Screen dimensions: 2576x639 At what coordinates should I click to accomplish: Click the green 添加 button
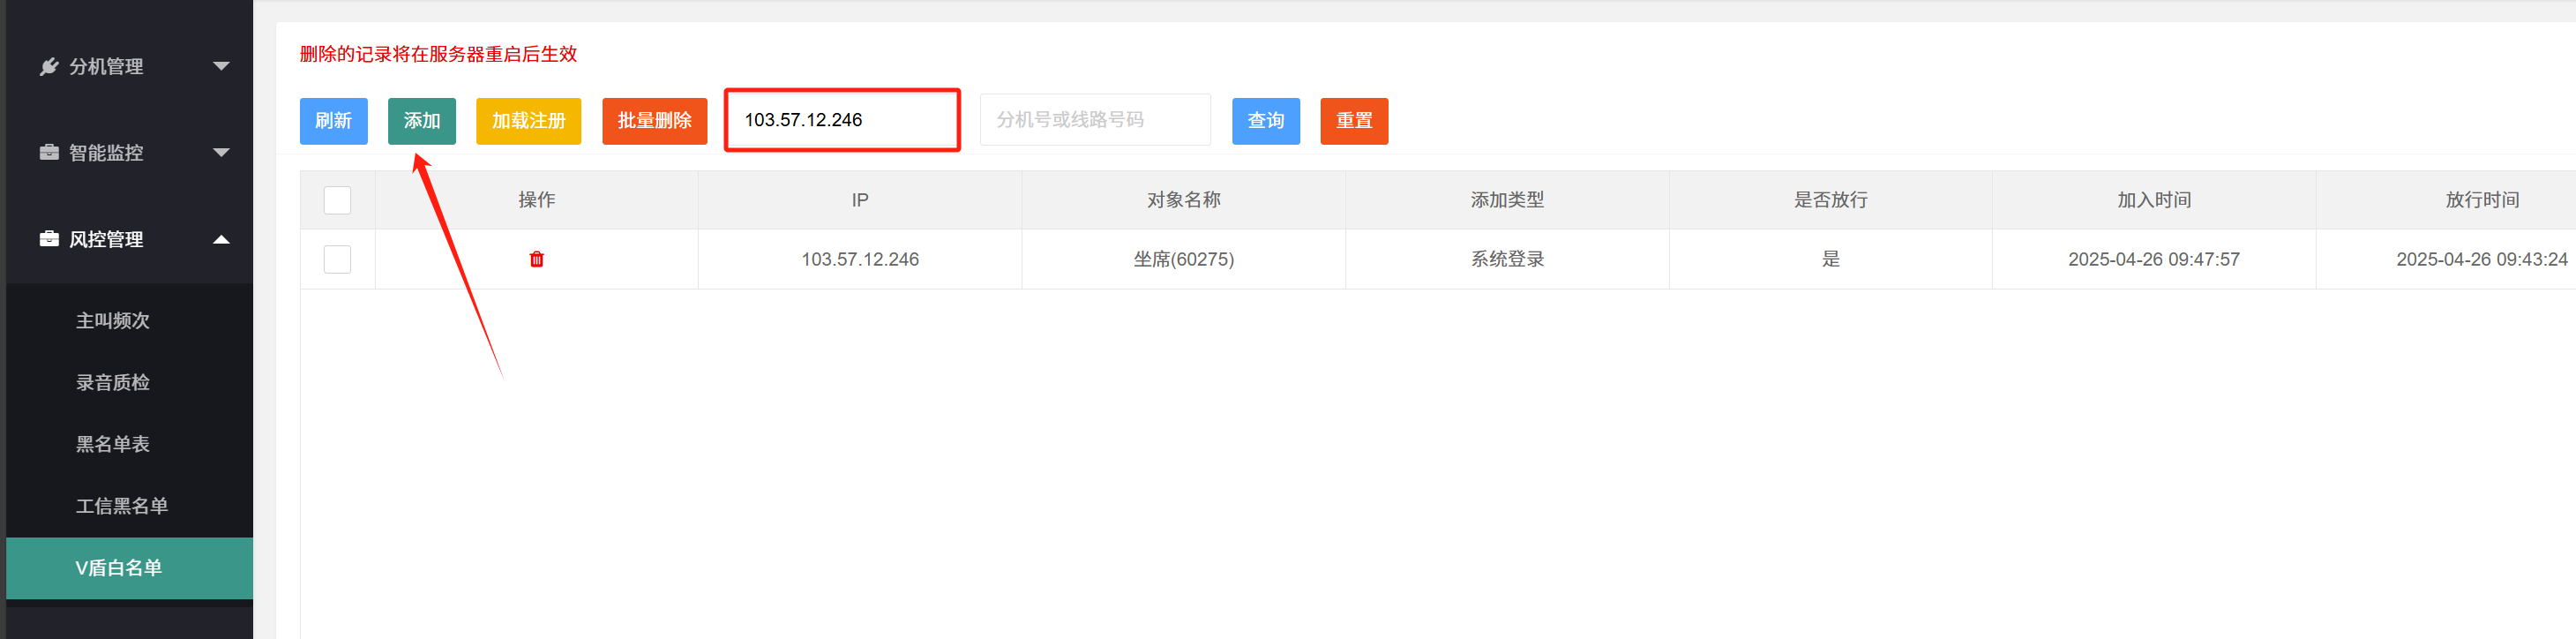[421, 121]
